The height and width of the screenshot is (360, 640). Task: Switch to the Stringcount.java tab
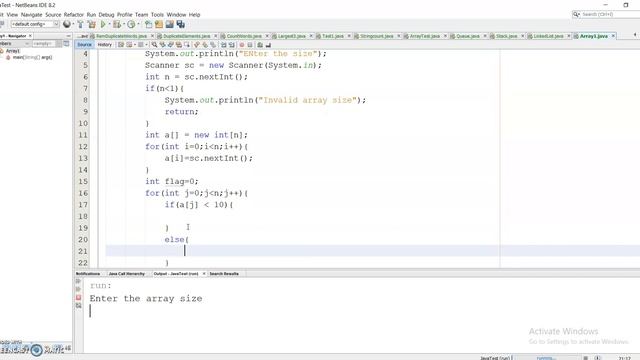[376, 36]
